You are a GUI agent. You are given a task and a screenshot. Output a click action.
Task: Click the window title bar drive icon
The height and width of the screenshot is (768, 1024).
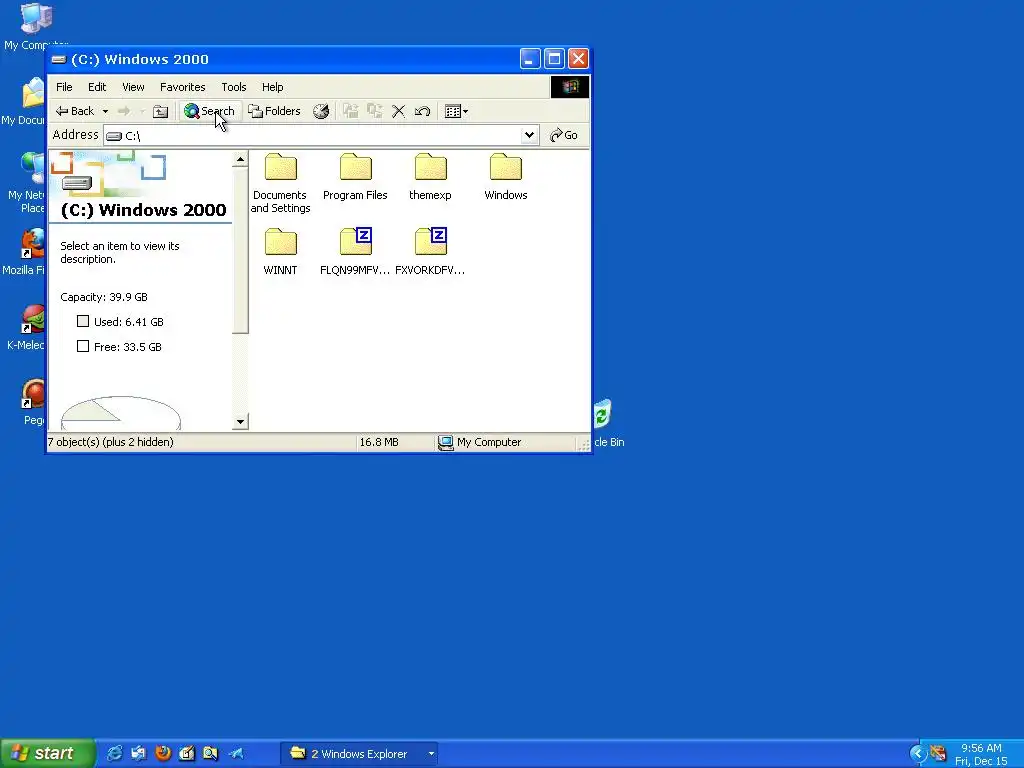[x=59, y=59]
